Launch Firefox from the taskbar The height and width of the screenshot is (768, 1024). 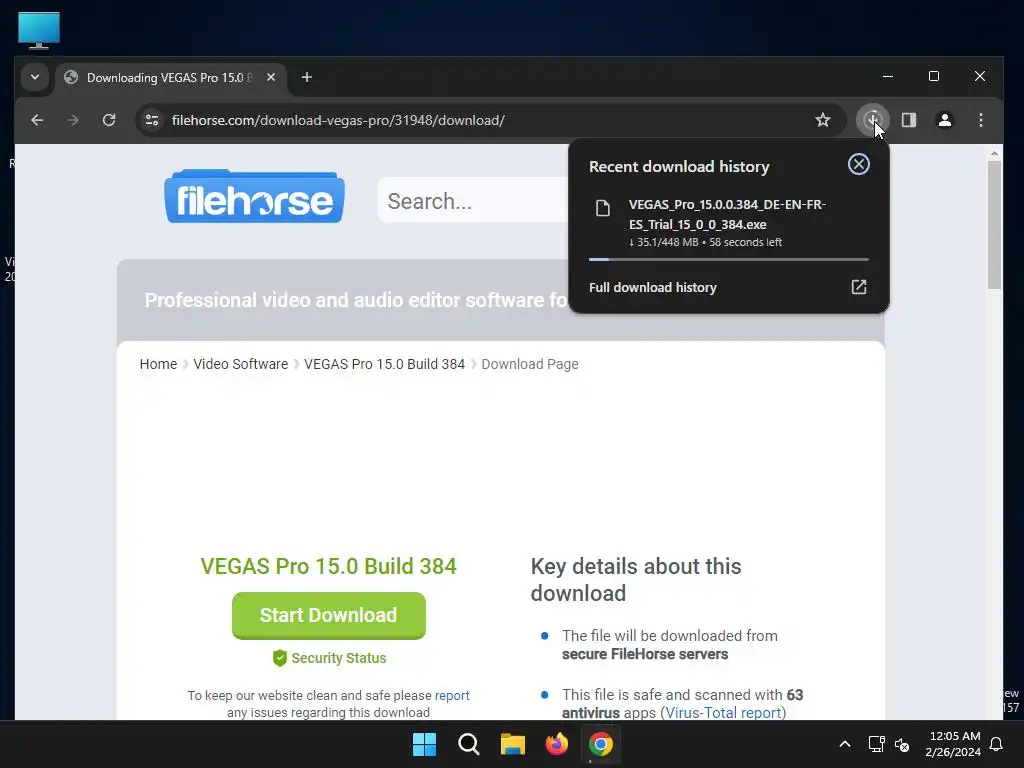pyautogui.click(x=556, y=744)
